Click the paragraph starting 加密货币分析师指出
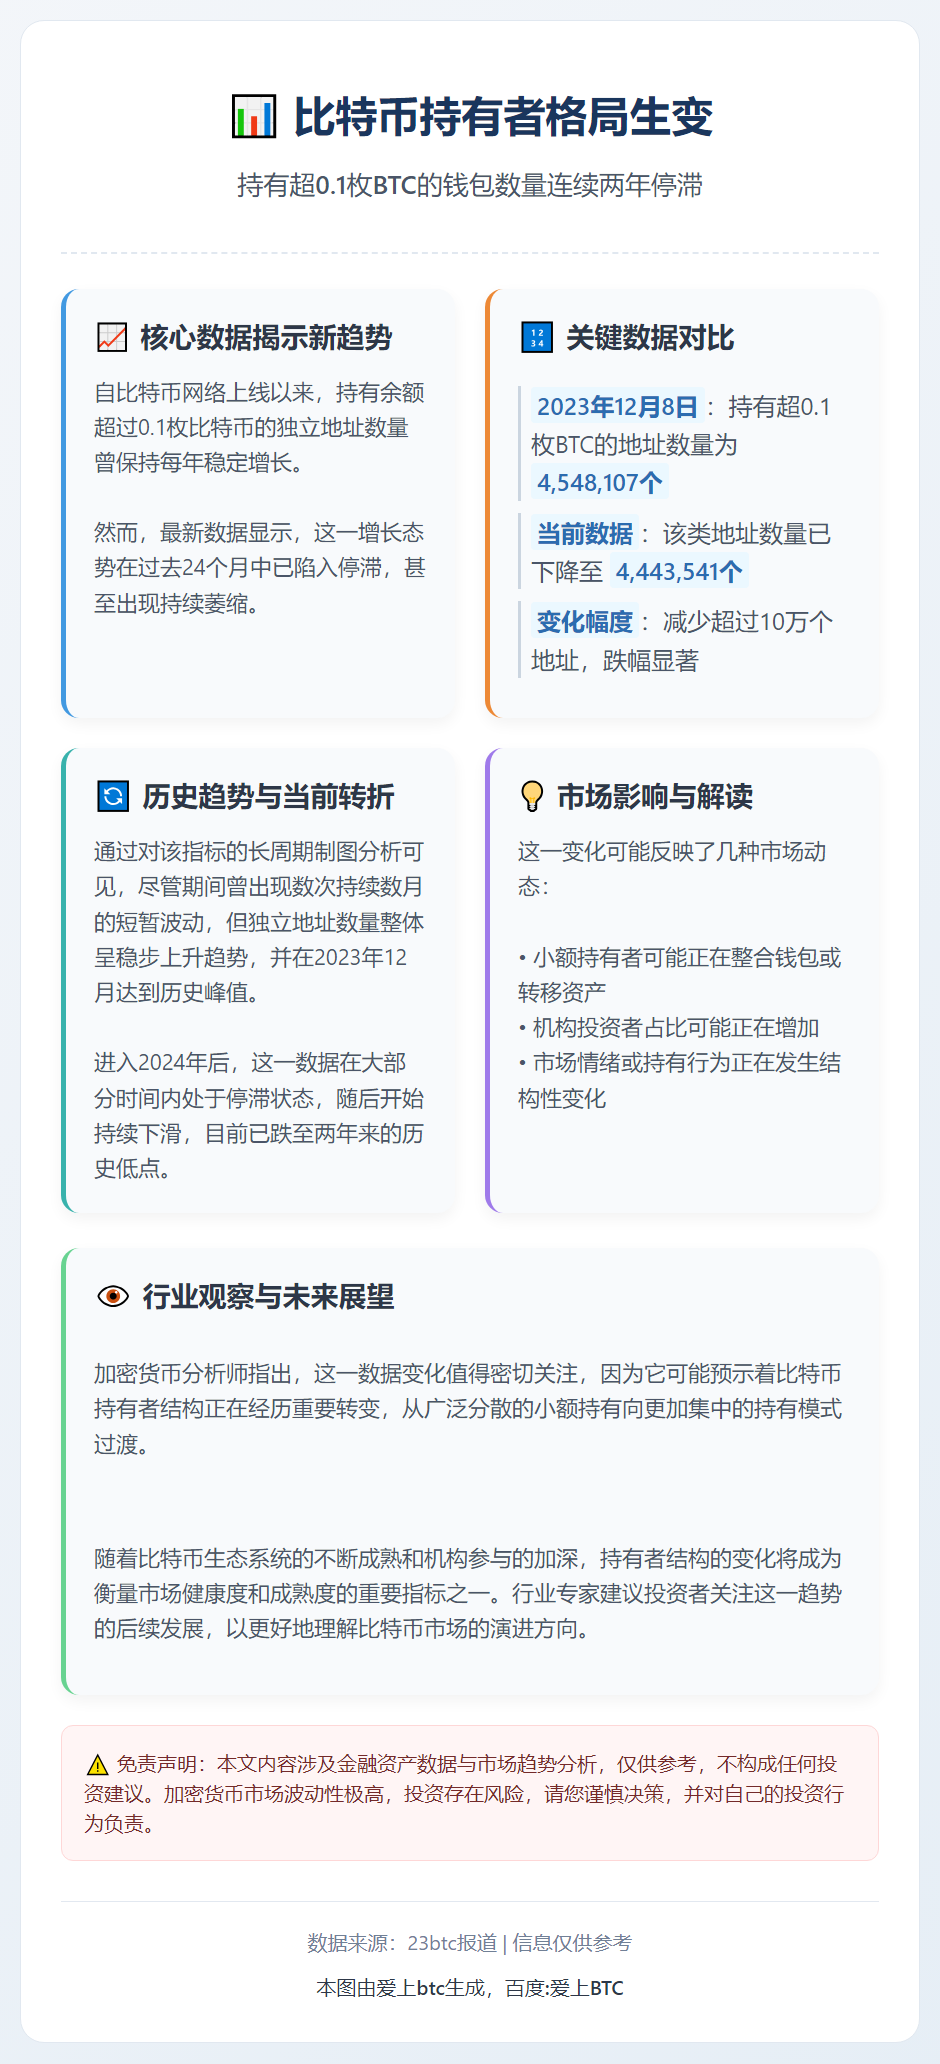The height and width of the screenshot is (2064, 940). [x=469, y=1409]
